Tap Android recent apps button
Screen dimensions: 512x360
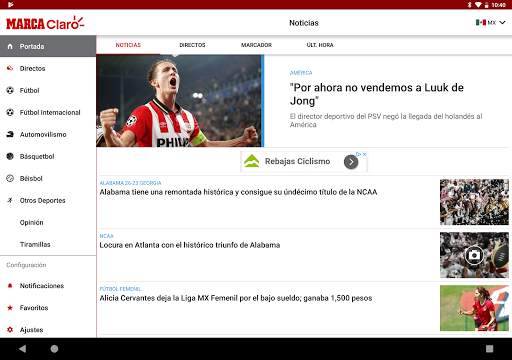coord(489,349)
